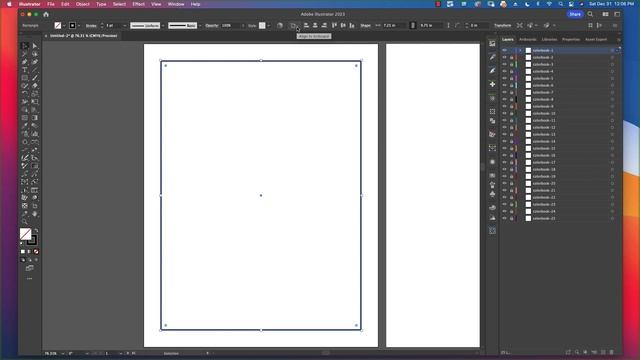
Task: Hide layer colorbook-16 with its eye icon
Action: click(504, 156)
